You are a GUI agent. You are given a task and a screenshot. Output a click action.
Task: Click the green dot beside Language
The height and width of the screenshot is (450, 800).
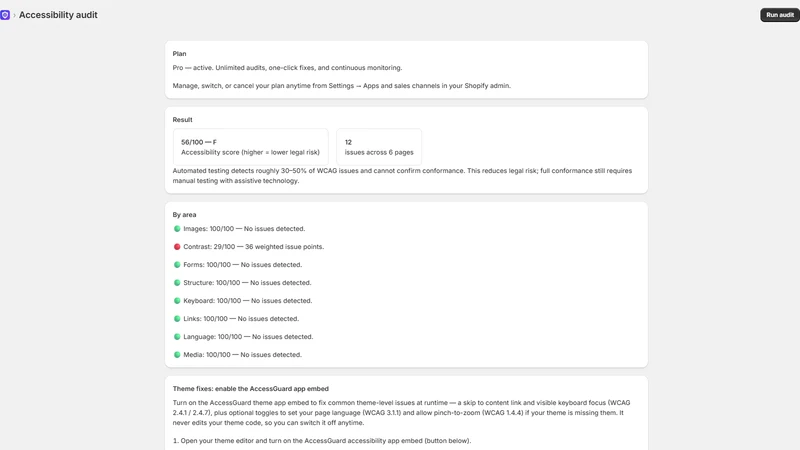(x=177, y=337)
